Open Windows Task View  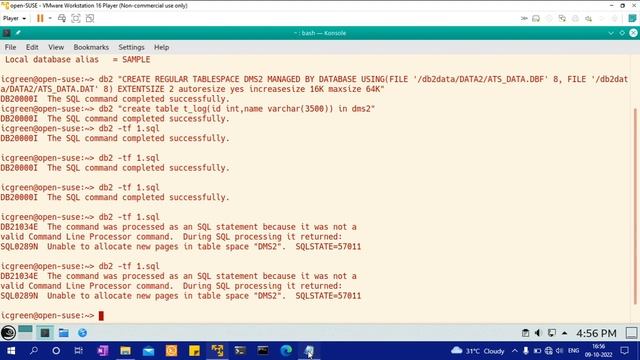pyautogui.click(x=79, y=351)
